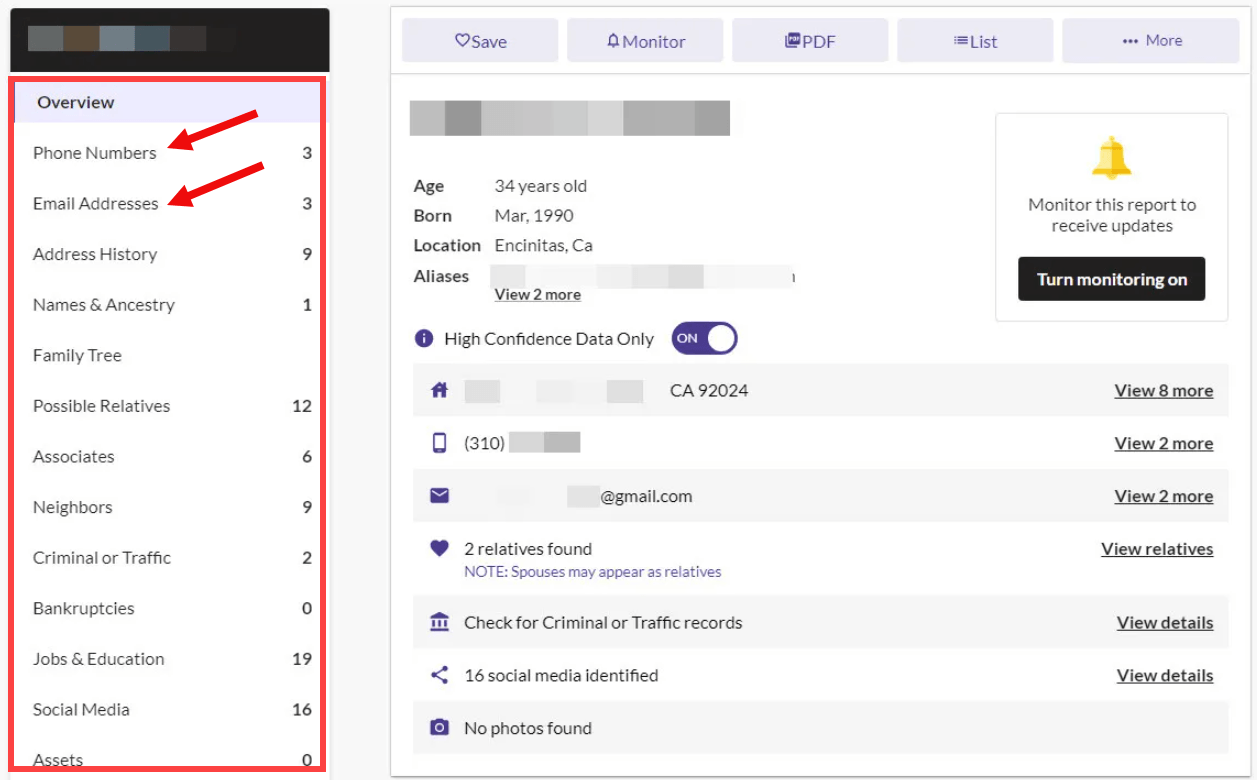Open Phone Numbers section in sidebar

95,153
